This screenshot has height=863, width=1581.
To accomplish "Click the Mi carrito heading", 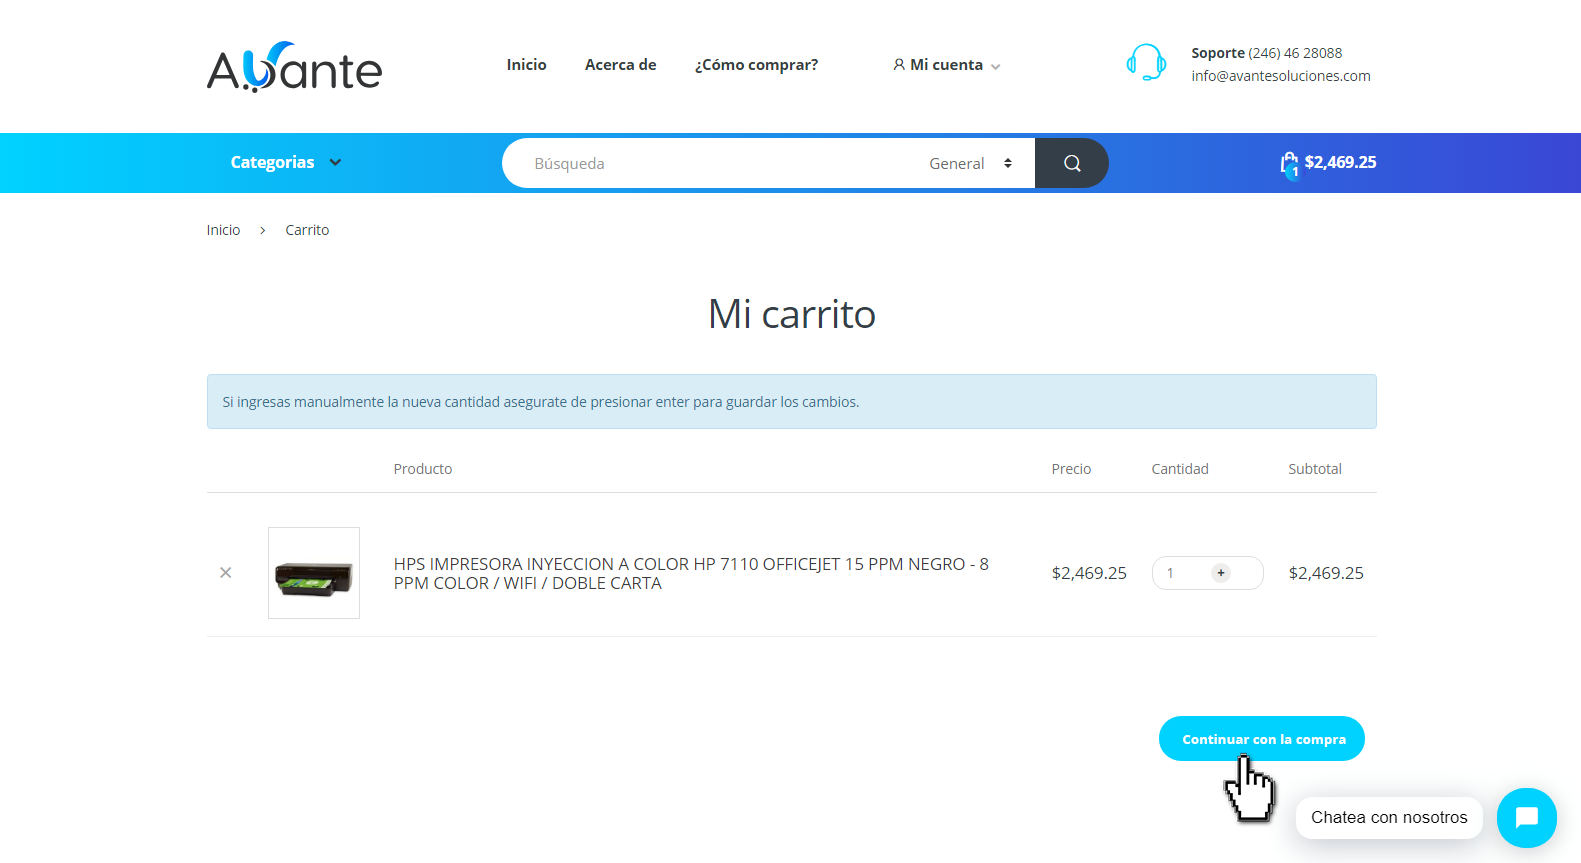I will tap(792, 314).
